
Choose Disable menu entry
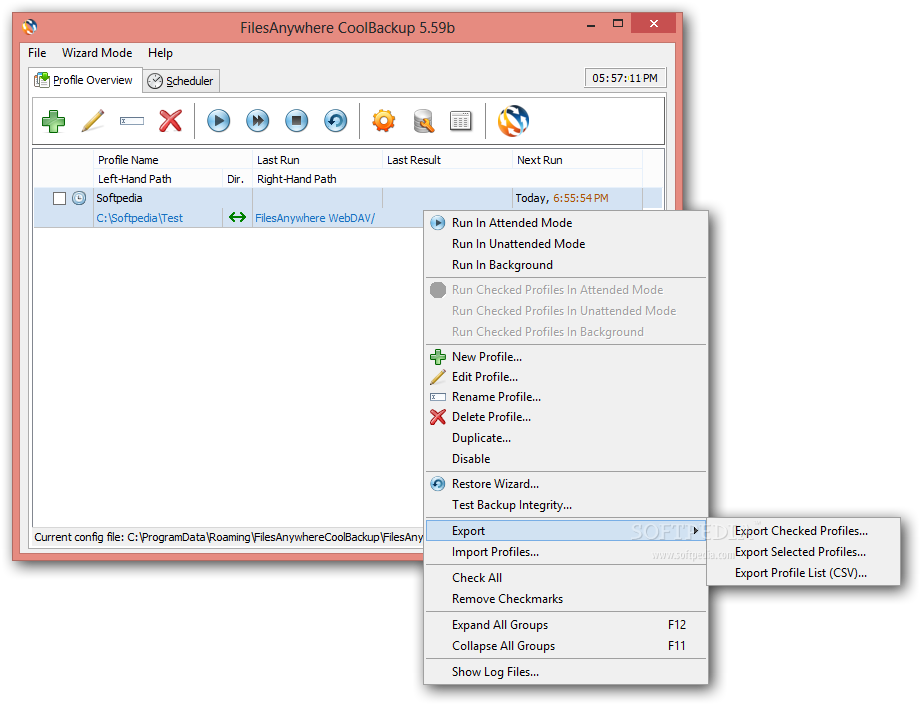click(x=566, y=459)
